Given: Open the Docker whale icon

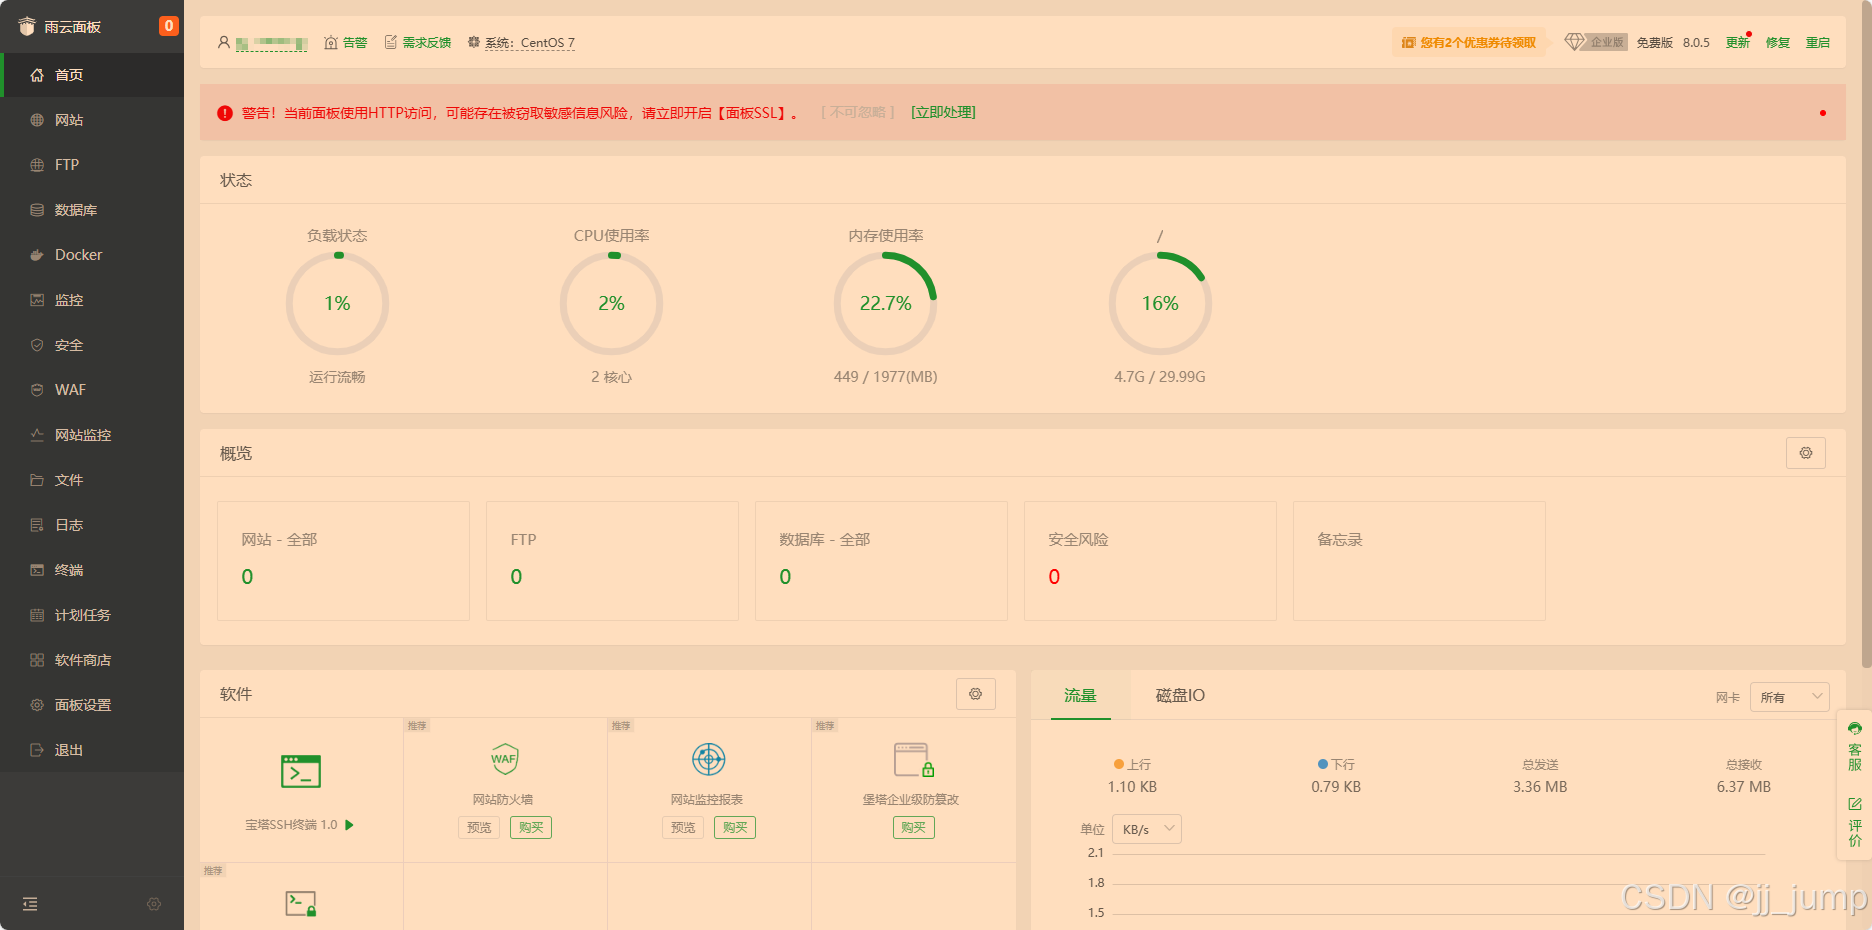Looking at the screenshot, I should [37, 255].
